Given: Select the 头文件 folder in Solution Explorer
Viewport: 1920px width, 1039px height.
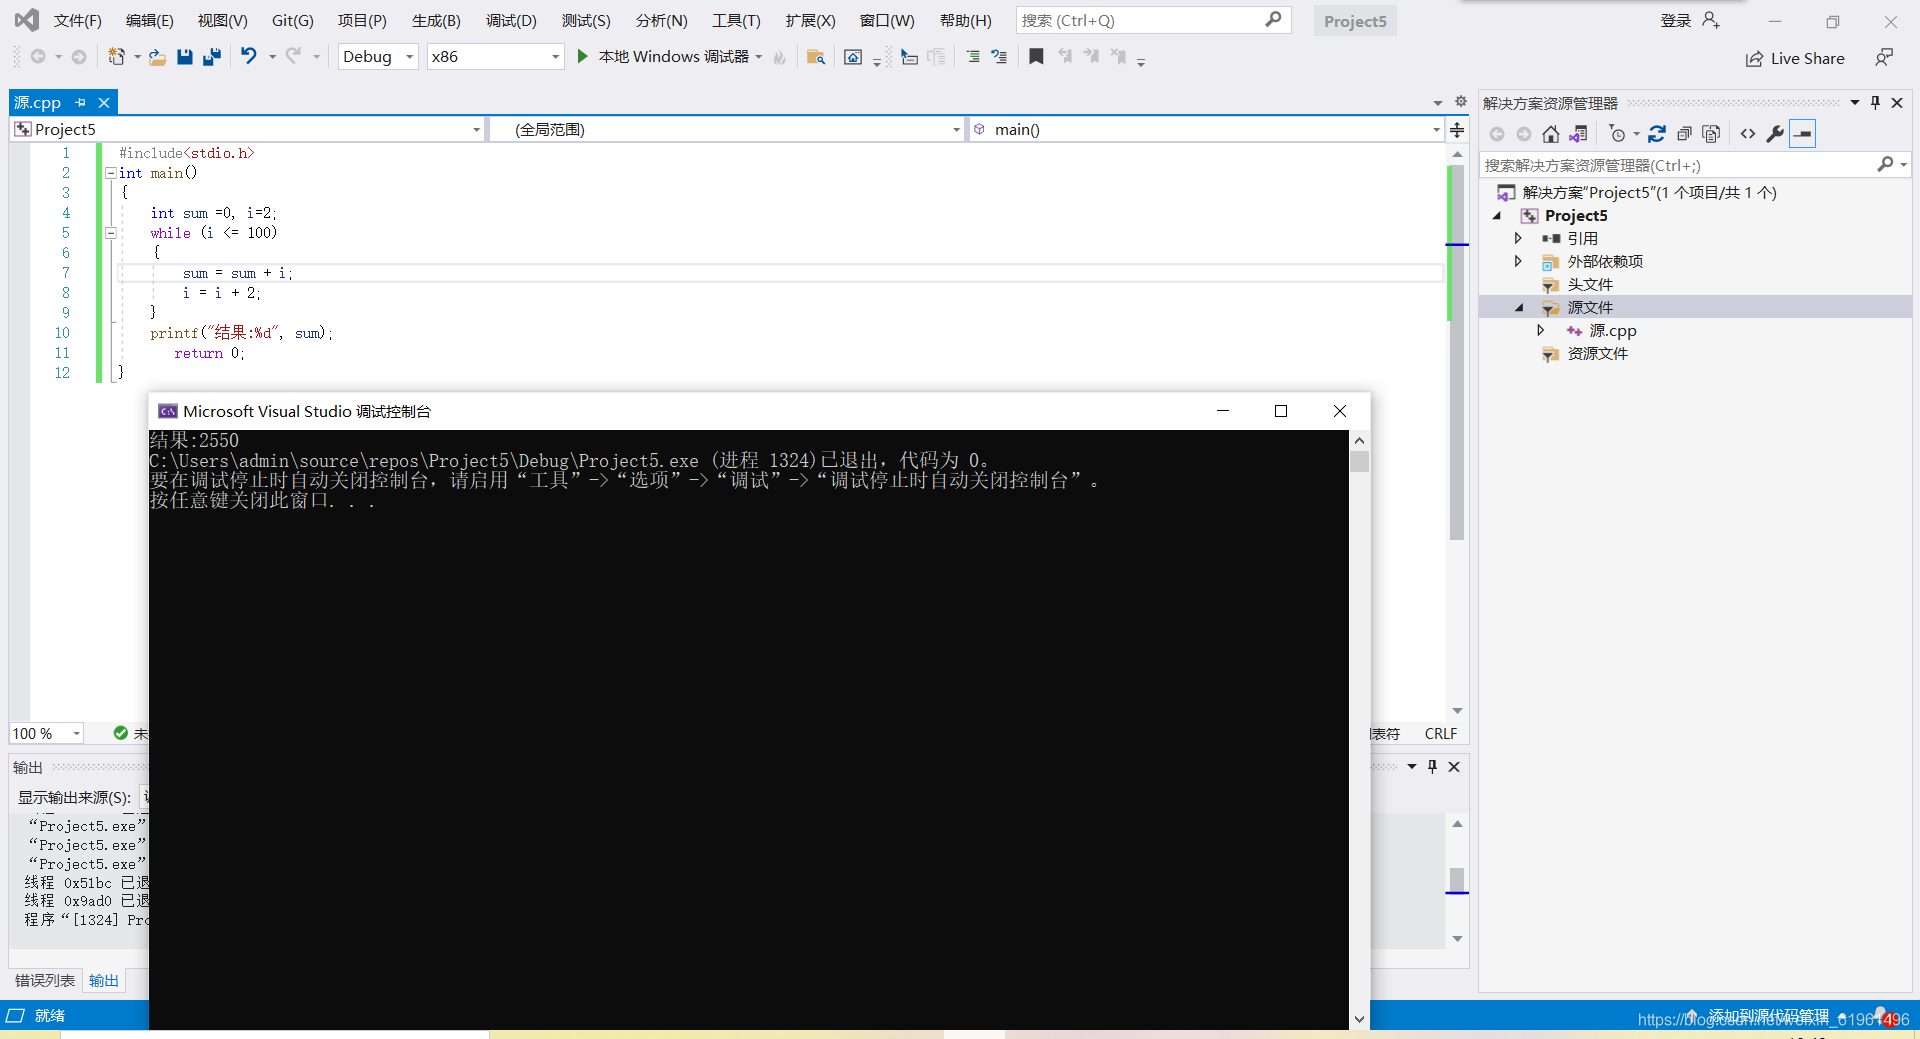Looking at the screenshot, I should pos(1590,284).
